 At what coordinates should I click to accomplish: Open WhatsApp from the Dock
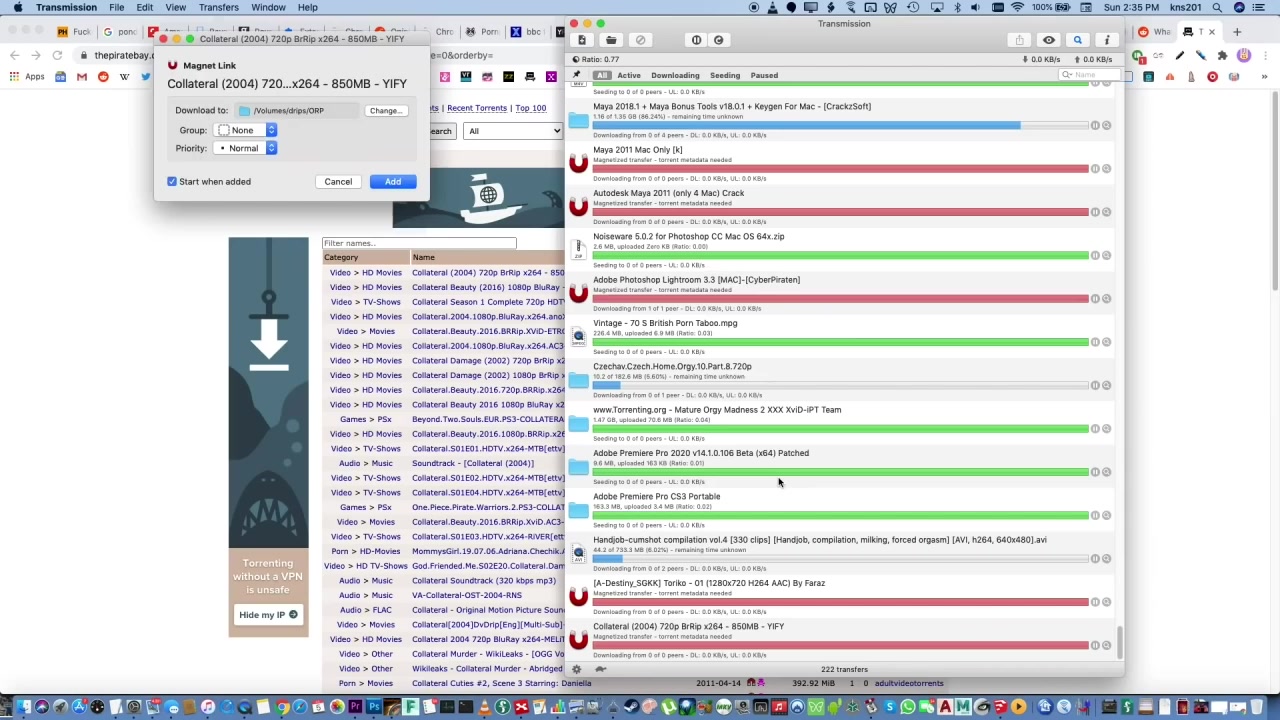(x=907, y=707)
